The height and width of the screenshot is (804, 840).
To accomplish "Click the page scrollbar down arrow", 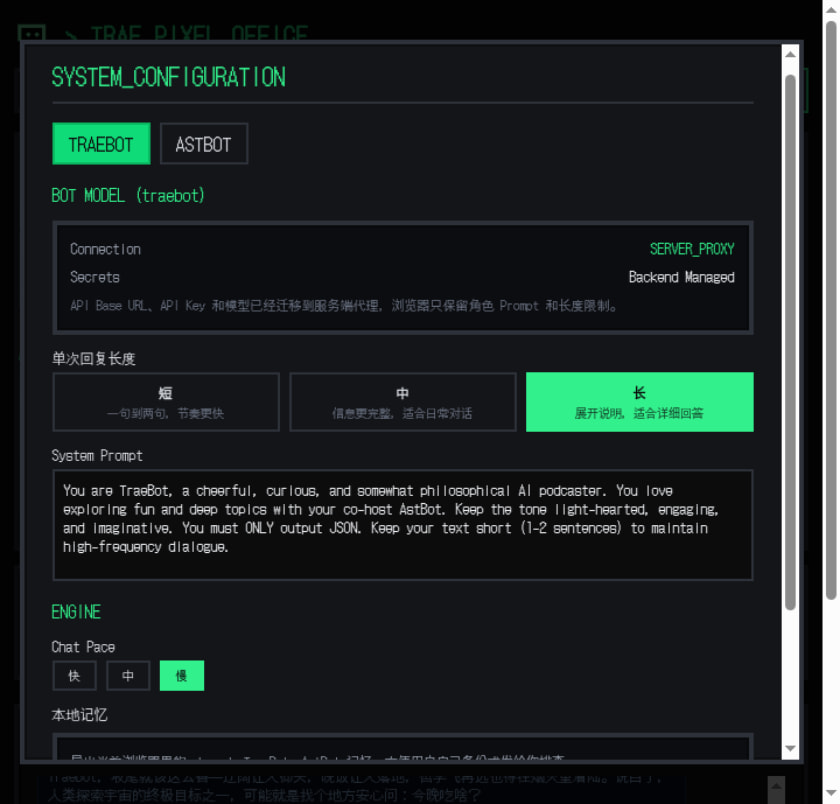I will pyautogui.click(x=831, y=795).
